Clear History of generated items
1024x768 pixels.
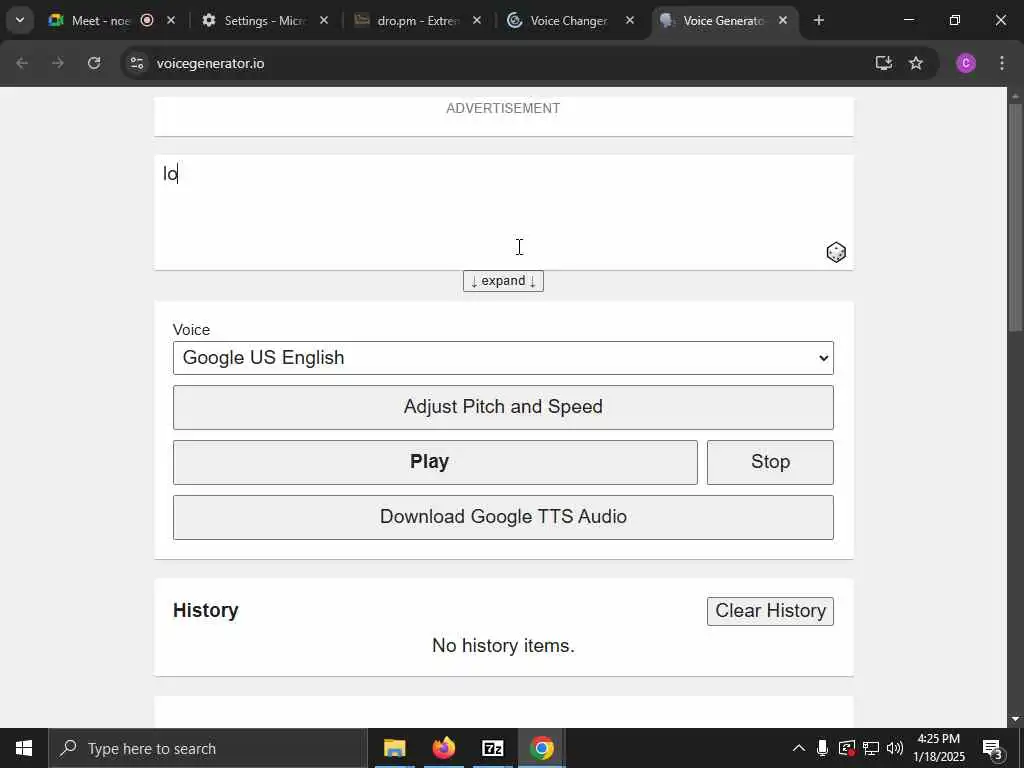tap(770, 611)
